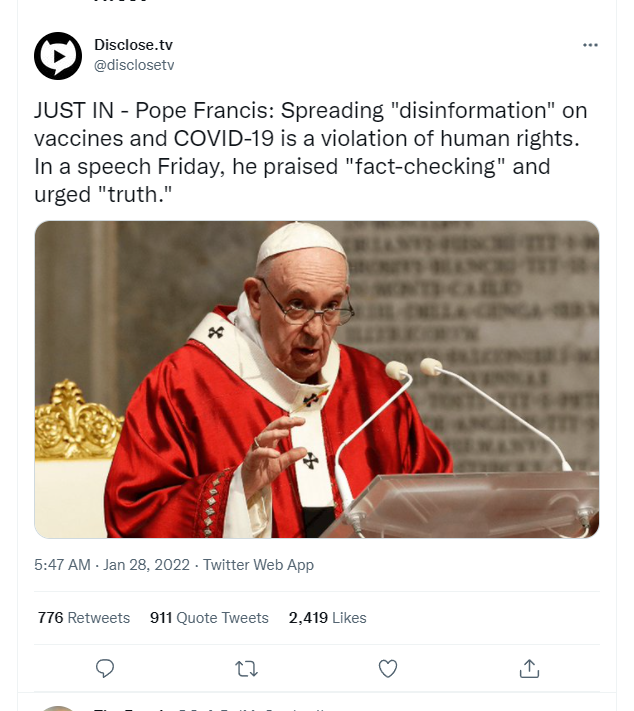This screenshot has width=634, height=711.
Task: Click the 5:47 AM Jan 28, 2022 timestamp
Action: tap(112, 565)
